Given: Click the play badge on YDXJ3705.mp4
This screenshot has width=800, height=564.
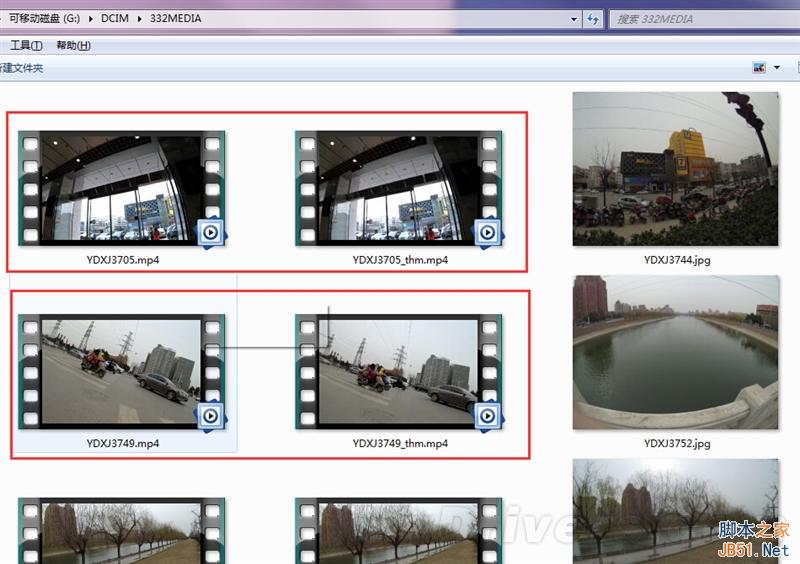Looking at the screenshot, I should [211, 233].
